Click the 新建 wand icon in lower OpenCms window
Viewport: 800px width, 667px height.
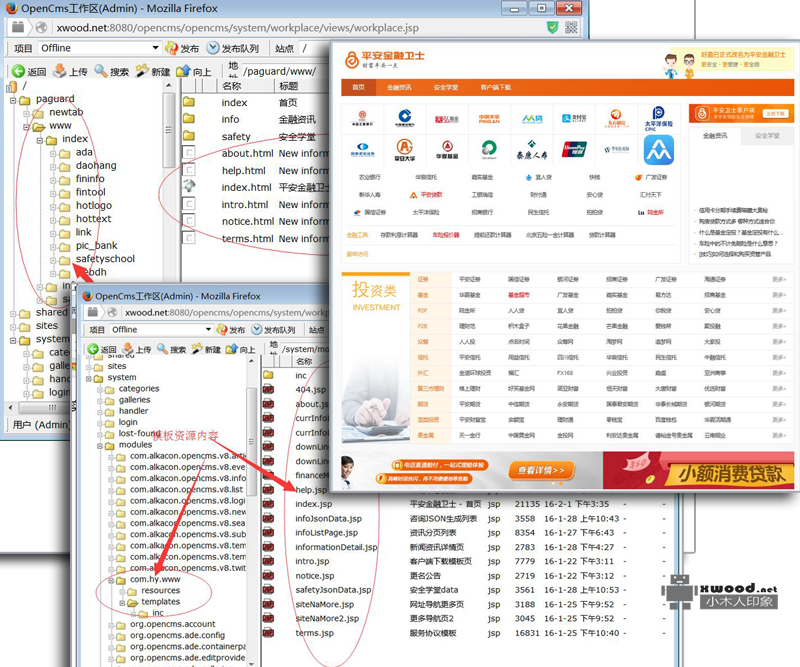point(197,349)
